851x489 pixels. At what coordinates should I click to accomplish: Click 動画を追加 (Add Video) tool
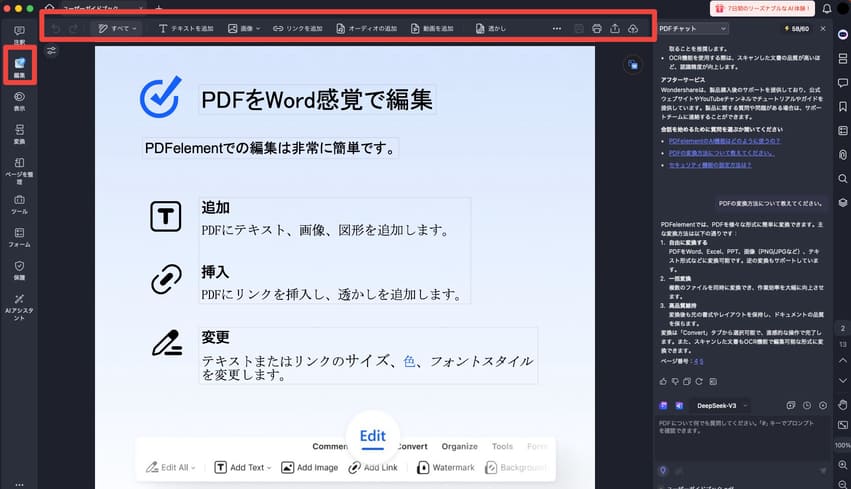pos(432,28)
